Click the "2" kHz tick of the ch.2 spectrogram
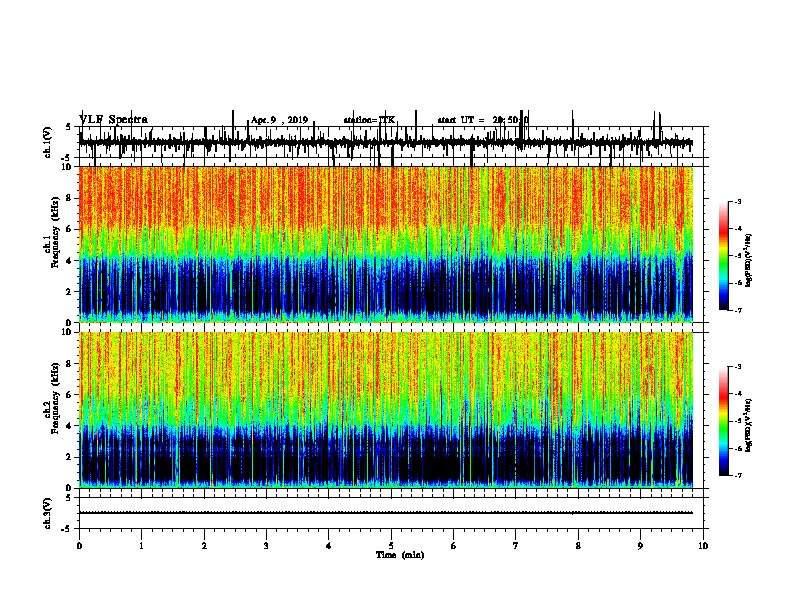Screen dimensions: 792x612 (x=70, y=457)
